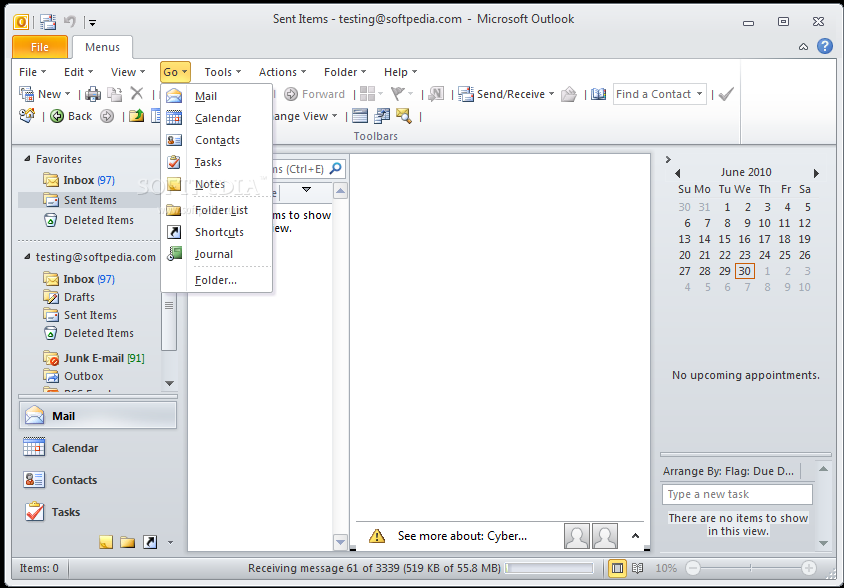844x588 pixels.
Task: Click the Address Book icon
Action: [x=599, y=94]
